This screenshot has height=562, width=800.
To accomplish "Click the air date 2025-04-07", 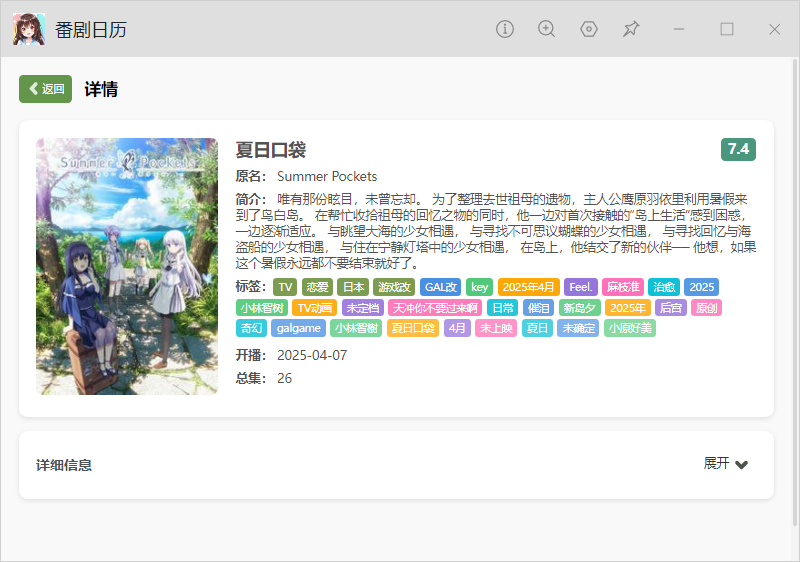I will point(312,355).
